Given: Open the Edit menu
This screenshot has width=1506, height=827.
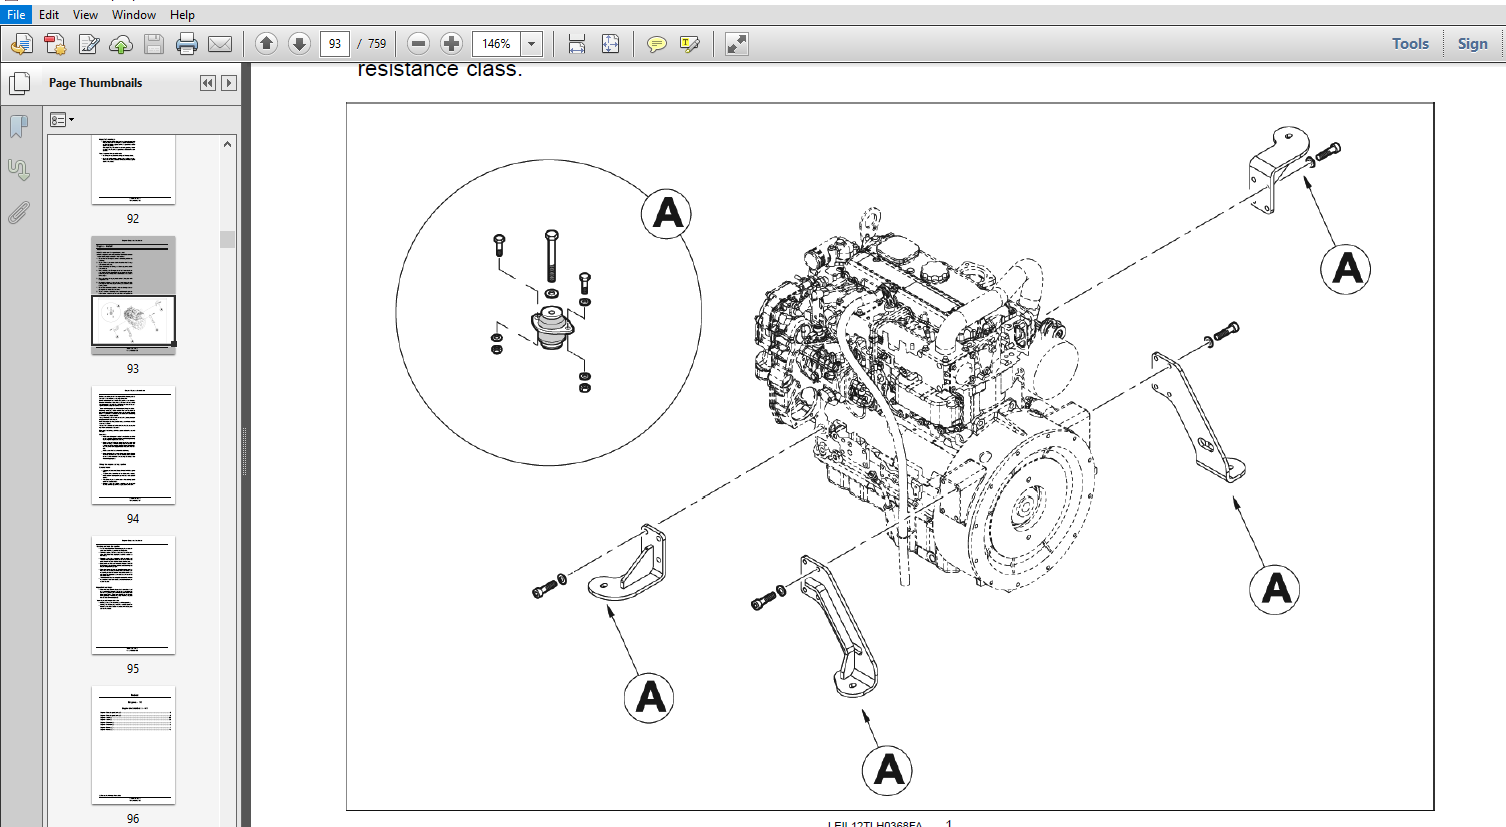Looking at the screenshot, I should 49,15.
